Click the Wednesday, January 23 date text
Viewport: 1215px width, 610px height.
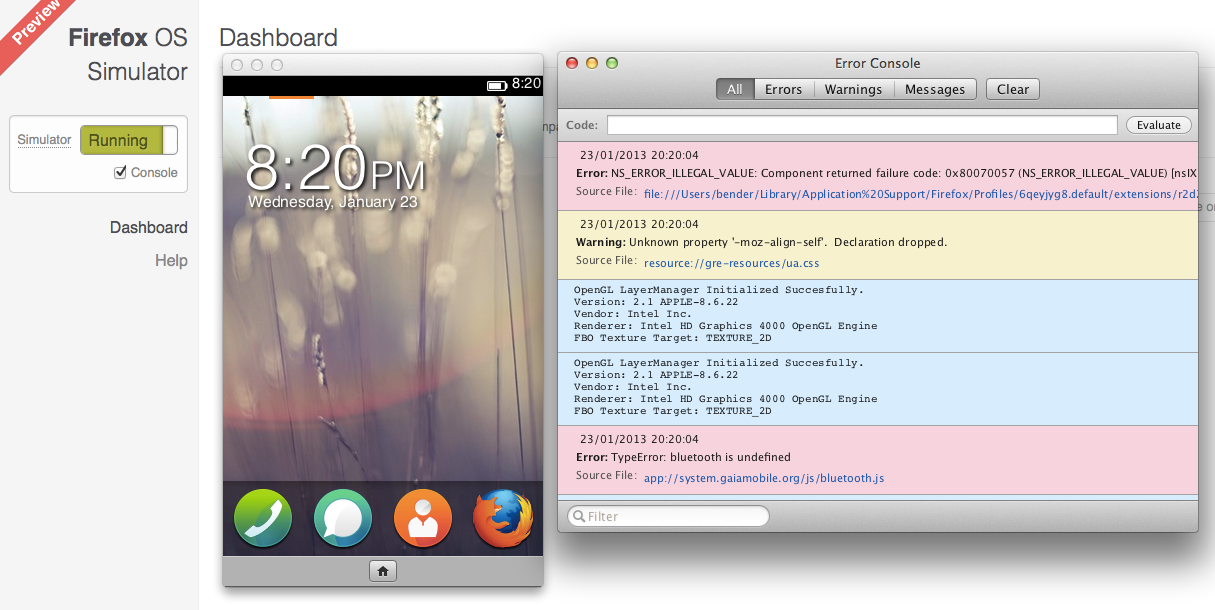(333, 201)
